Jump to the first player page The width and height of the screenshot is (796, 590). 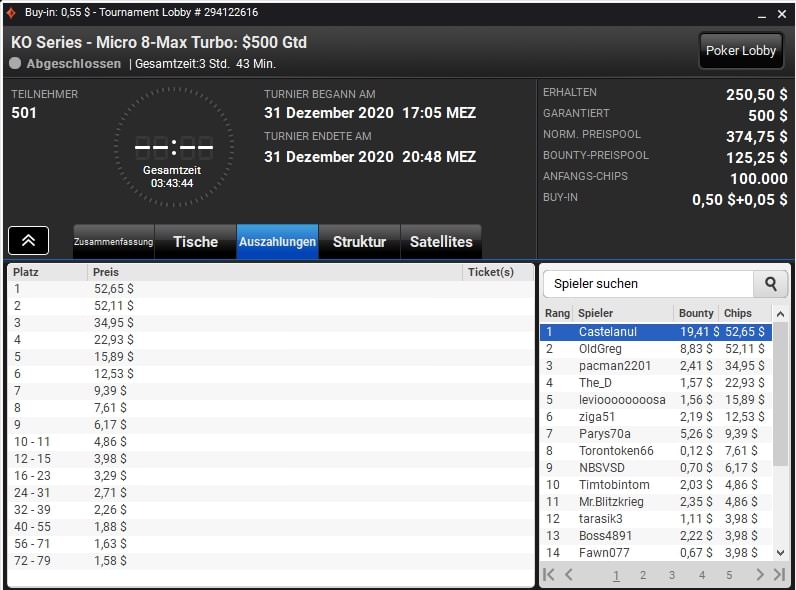(549, 575)
